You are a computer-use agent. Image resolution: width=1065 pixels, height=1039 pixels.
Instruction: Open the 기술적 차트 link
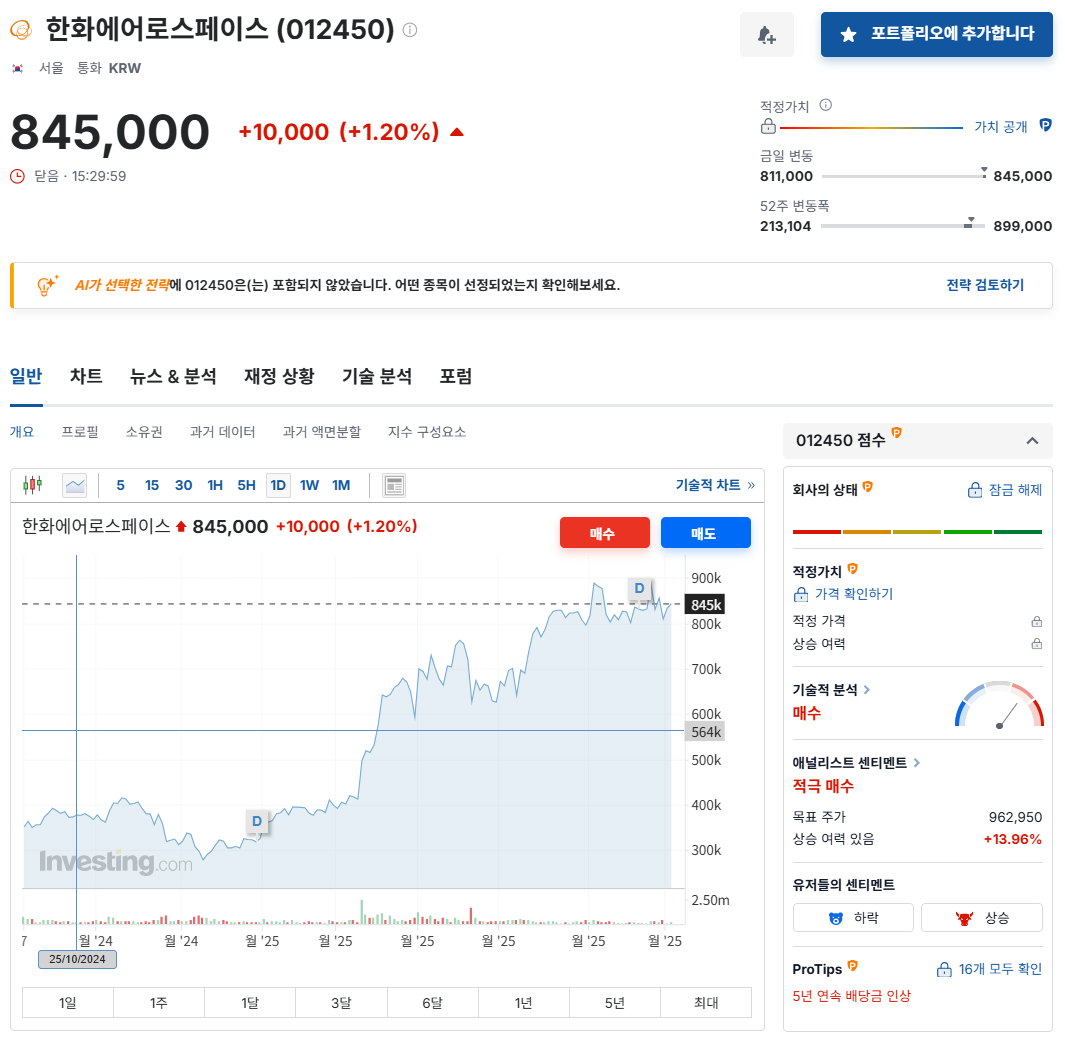[x=715, y=485]
